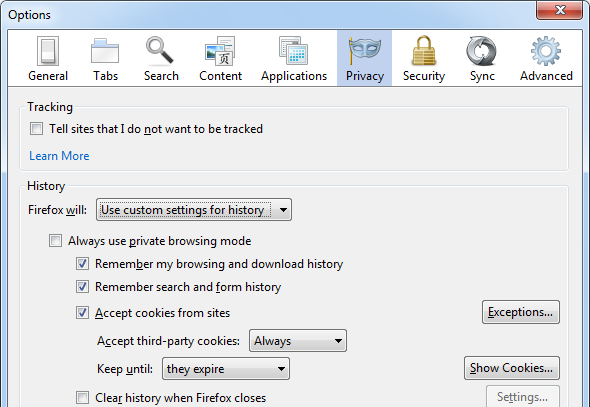Open Accept third-party cookies dropdown

298,341
